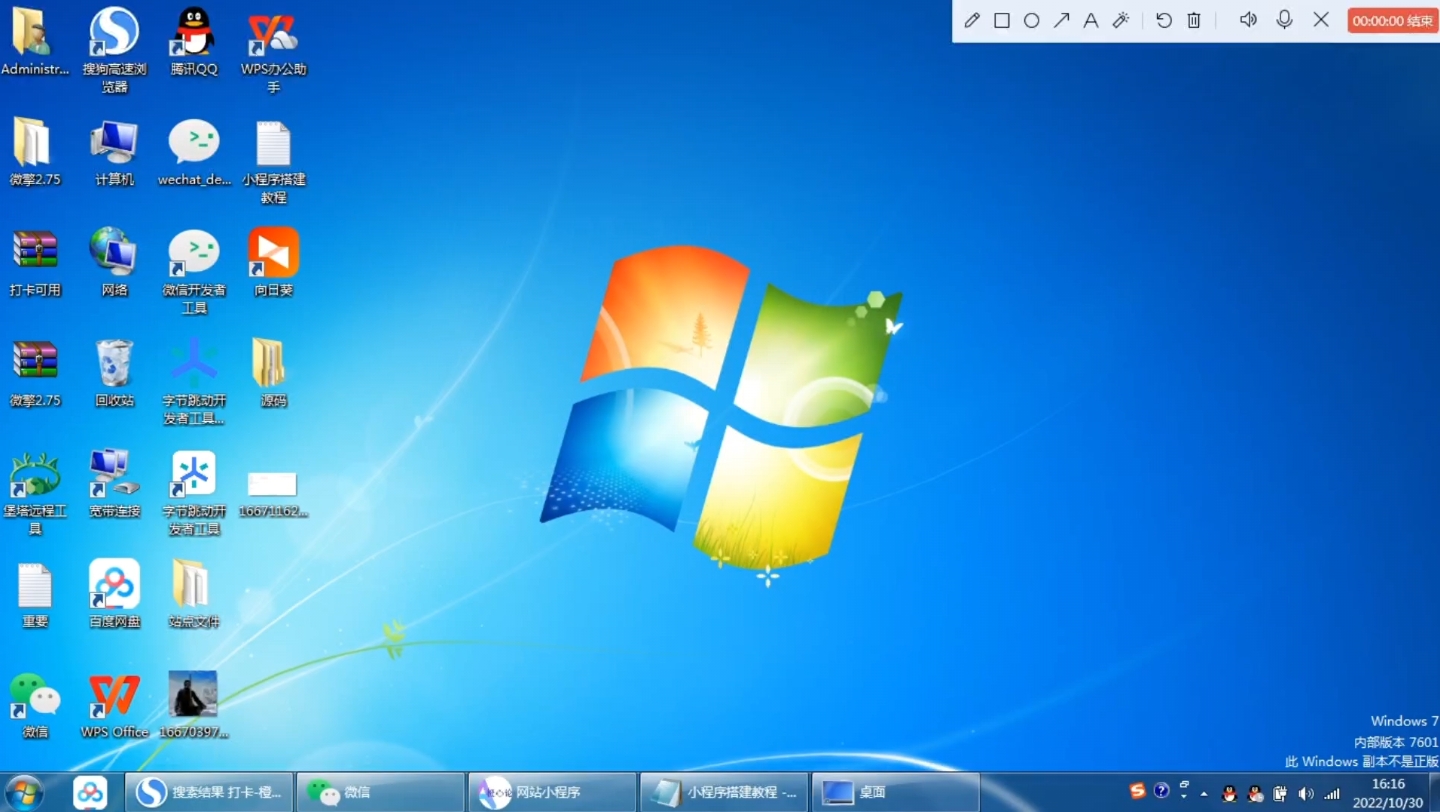Open the clock showing 16:16
Screen dimensions: 1440x812
[1388, 793]
